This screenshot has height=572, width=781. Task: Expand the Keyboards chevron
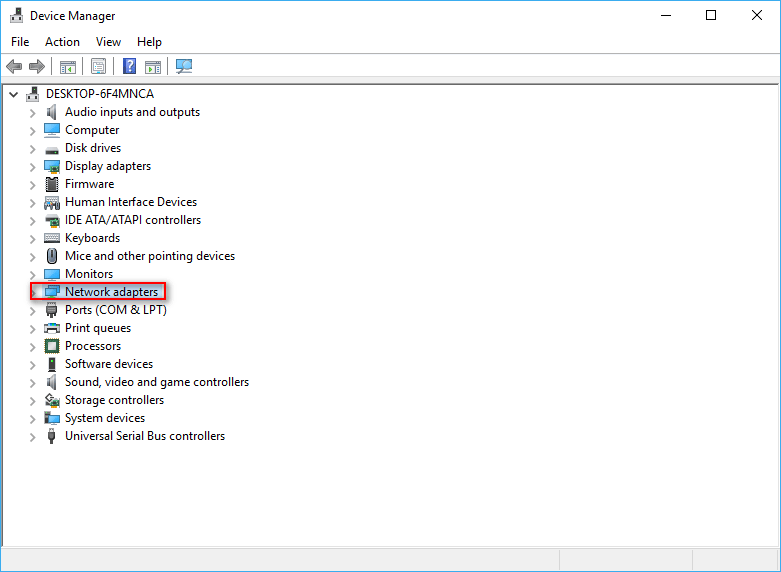[x=33, y=239]
